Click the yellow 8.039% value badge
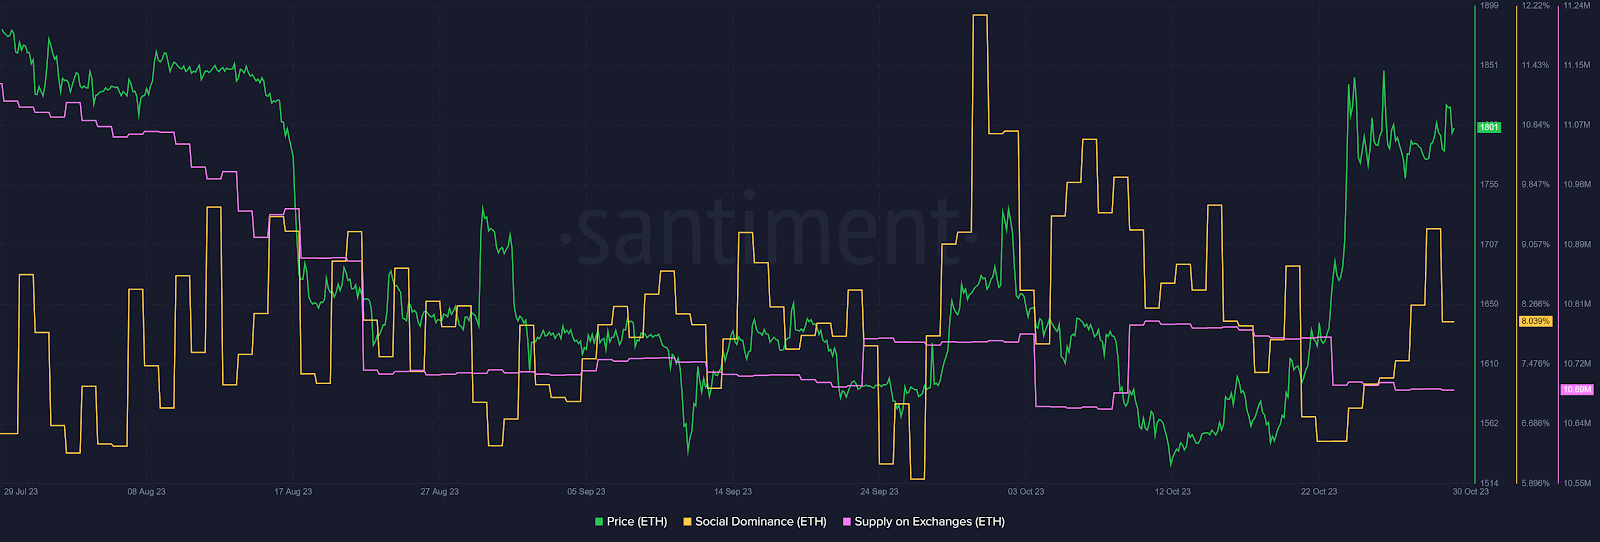The height and width of the screenshot is (542, 1600). [1535, 321]
